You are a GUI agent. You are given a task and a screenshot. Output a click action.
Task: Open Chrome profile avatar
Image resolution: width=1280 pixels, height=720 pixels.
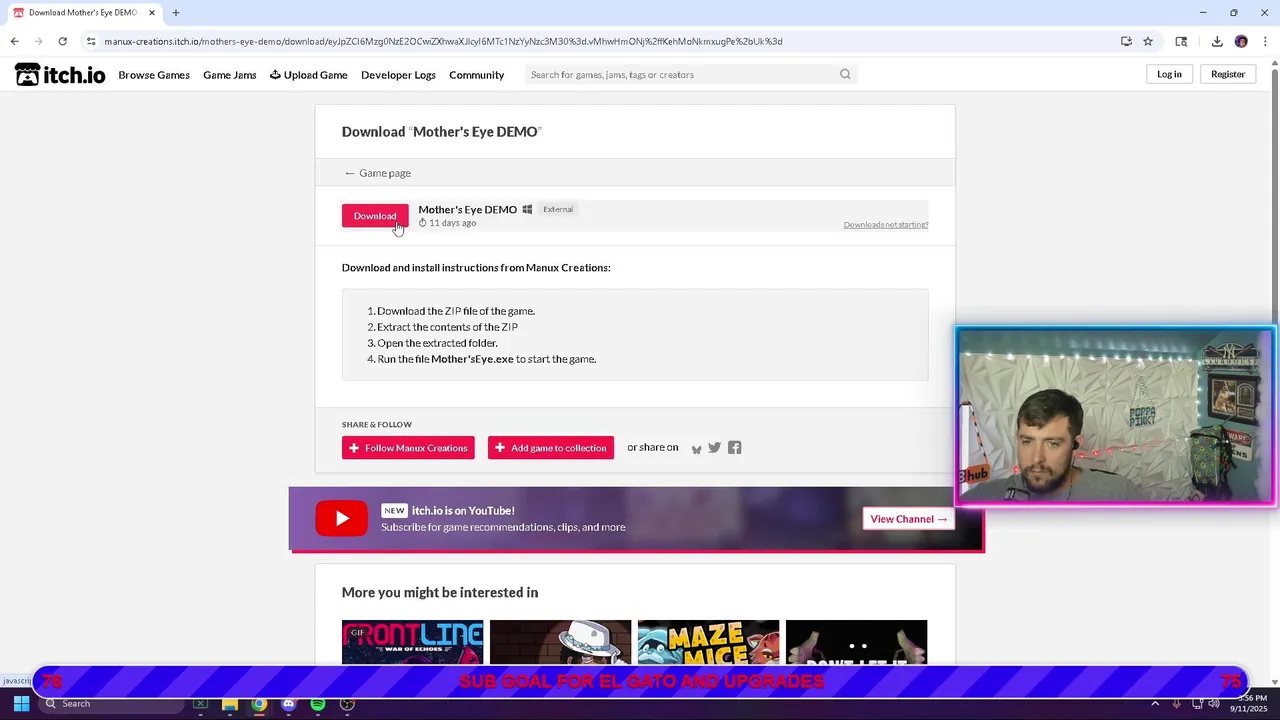[x=1241, y=41]
